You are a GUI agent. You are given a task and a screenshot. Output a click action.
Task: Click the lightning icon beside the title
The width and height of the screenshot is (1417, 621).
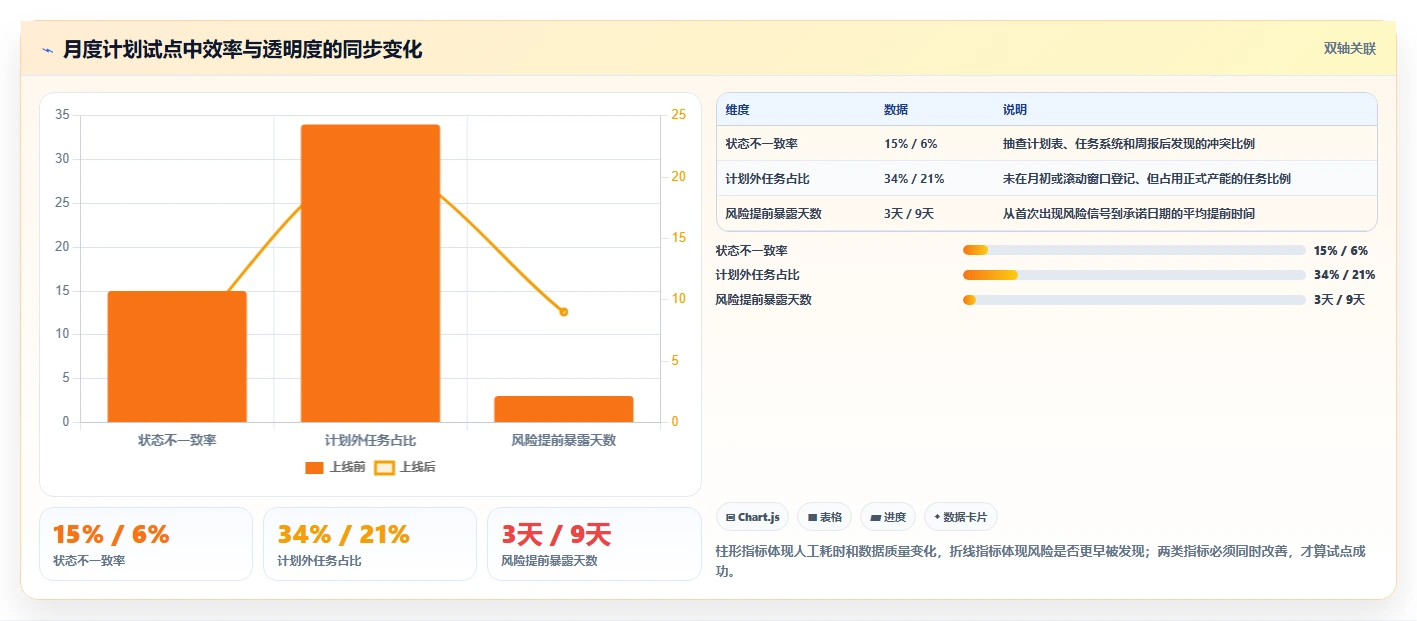point(48,49)
